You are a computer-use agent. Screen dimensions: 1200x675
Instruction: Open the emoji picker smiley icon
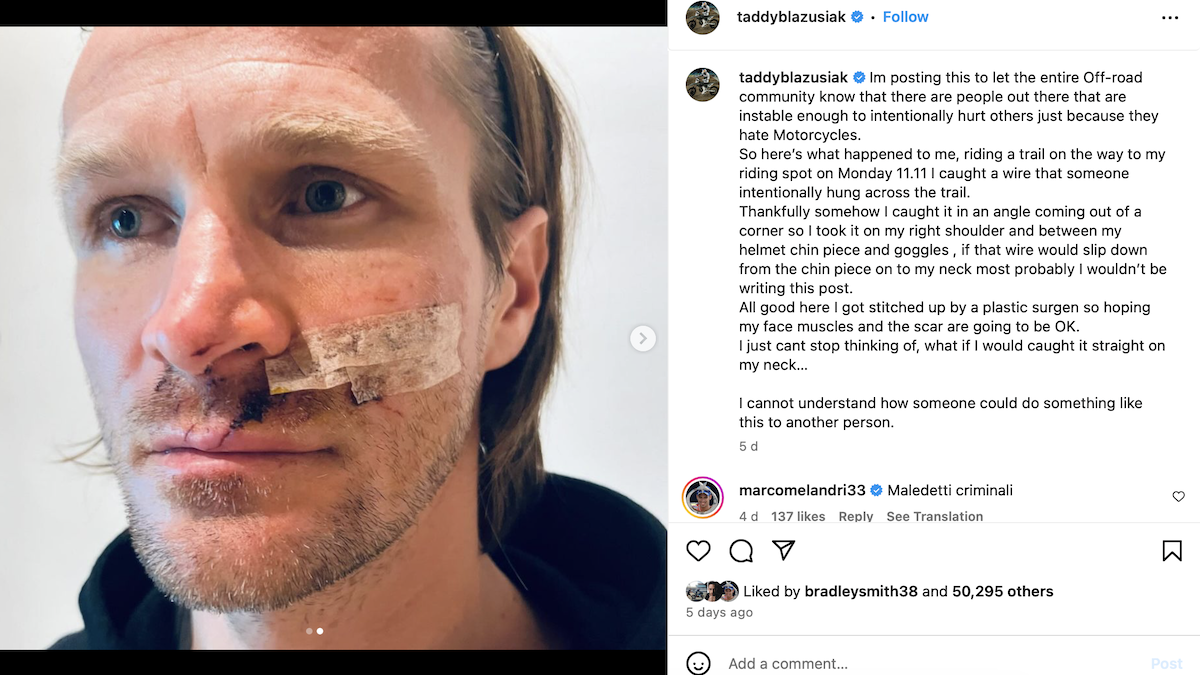(701, 662)
